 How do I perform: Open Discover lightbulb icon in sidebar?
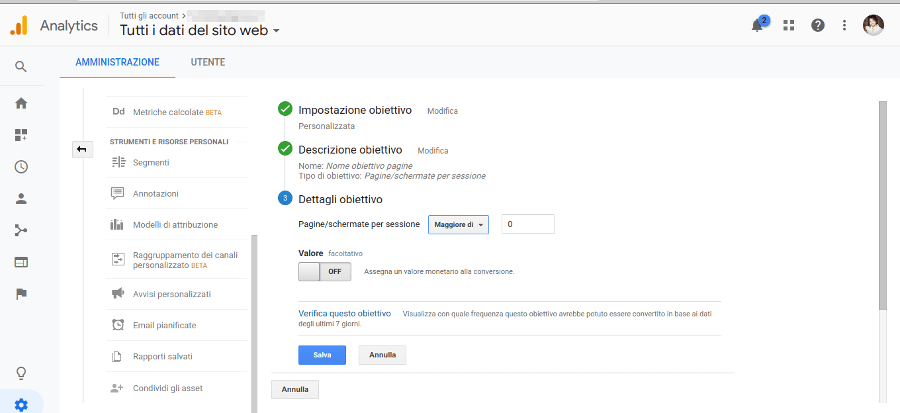21,373
